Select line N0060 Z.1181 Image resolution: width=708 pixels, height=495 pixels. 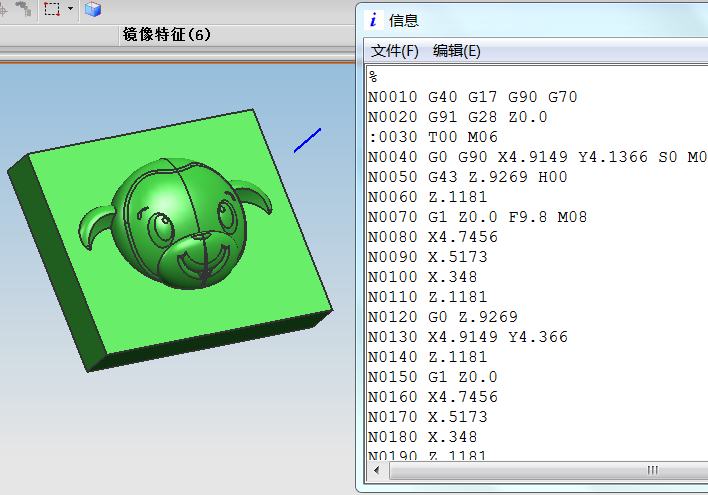click(428, 197)
